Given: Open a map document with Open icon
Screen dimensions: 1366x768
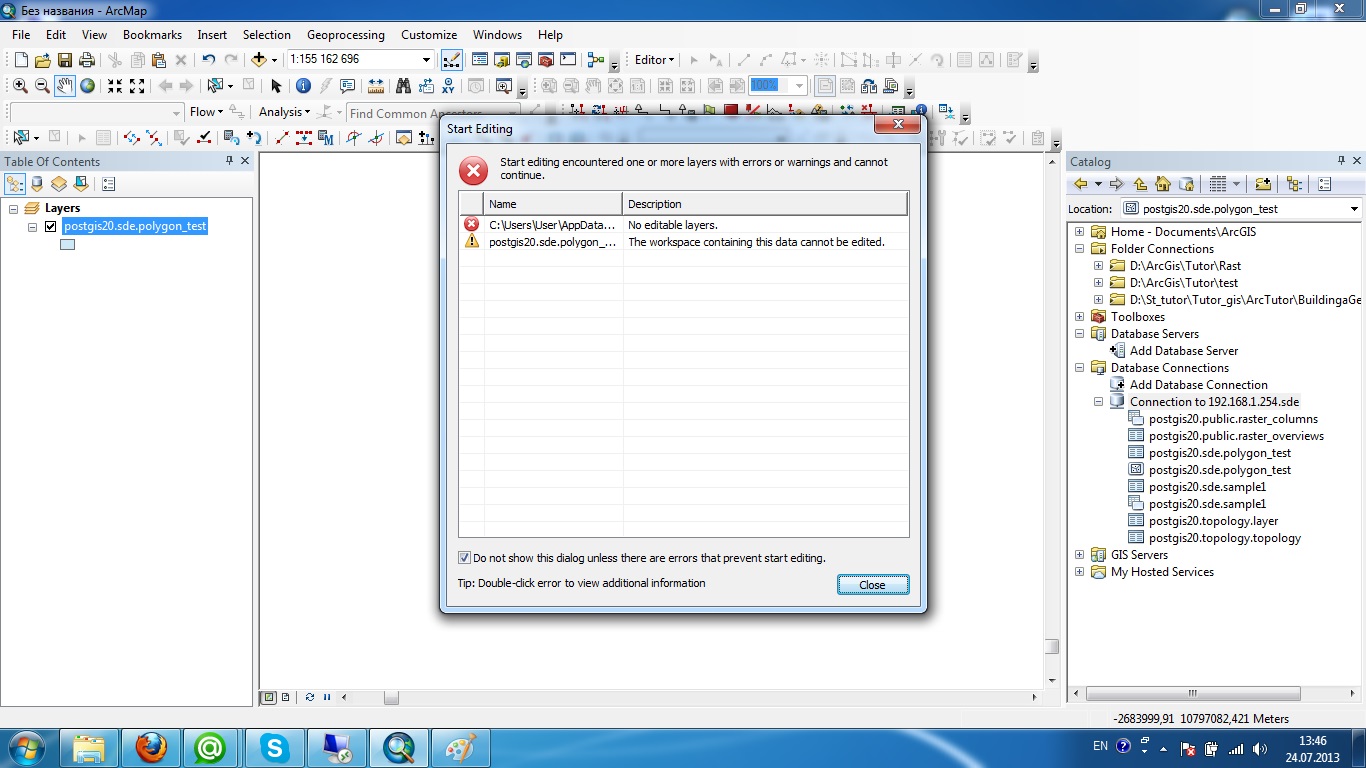Looking at the screenshot, I should tap(43, 60).
